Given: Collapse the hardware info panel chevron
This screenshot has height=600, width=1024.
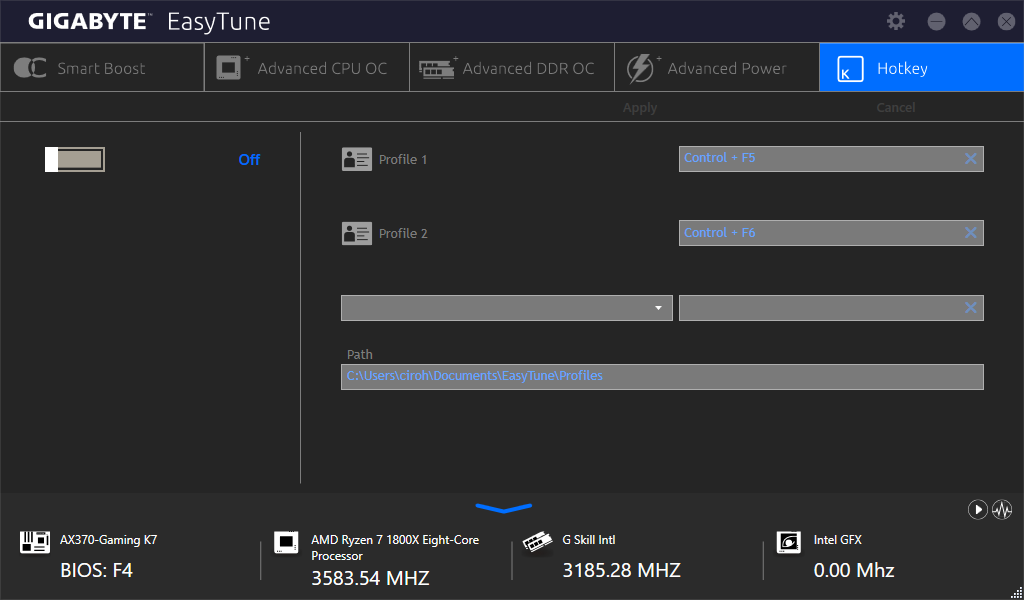Looking at the screenshot, I should 504,508.
